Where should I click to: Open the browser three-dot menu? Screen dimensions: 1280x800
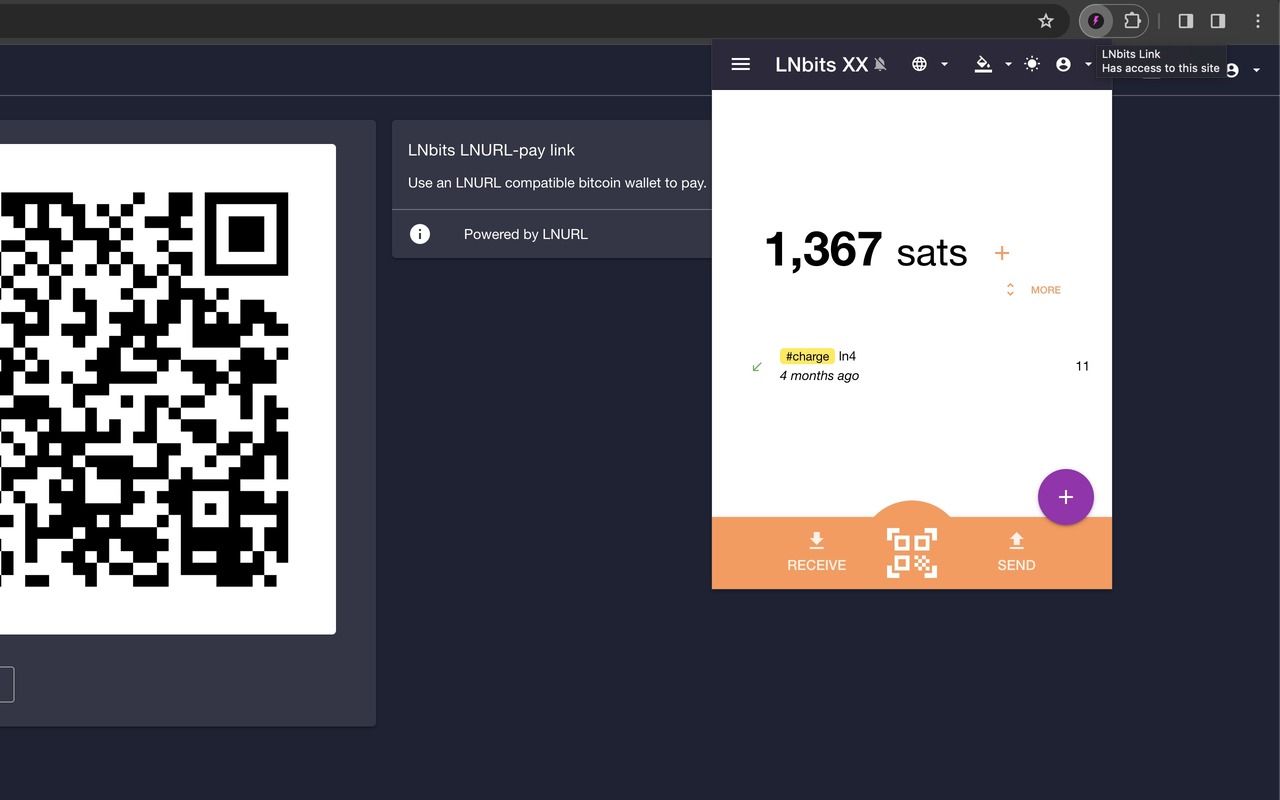point(1258,21)
